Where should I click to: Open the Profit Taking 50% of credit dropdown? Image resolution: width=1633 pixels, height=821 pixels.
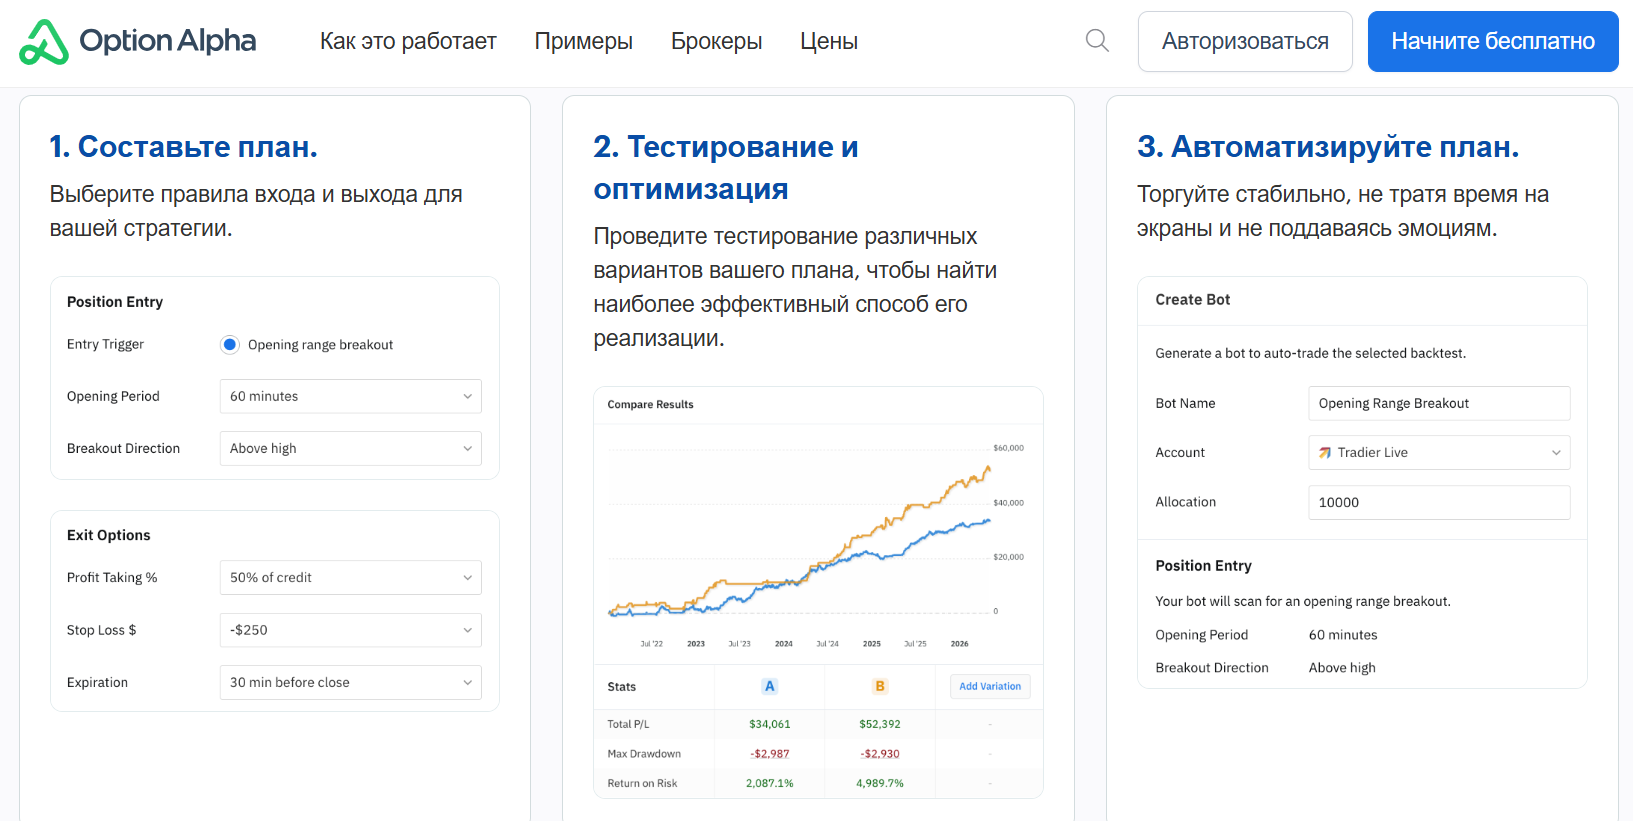pos(351,577)
